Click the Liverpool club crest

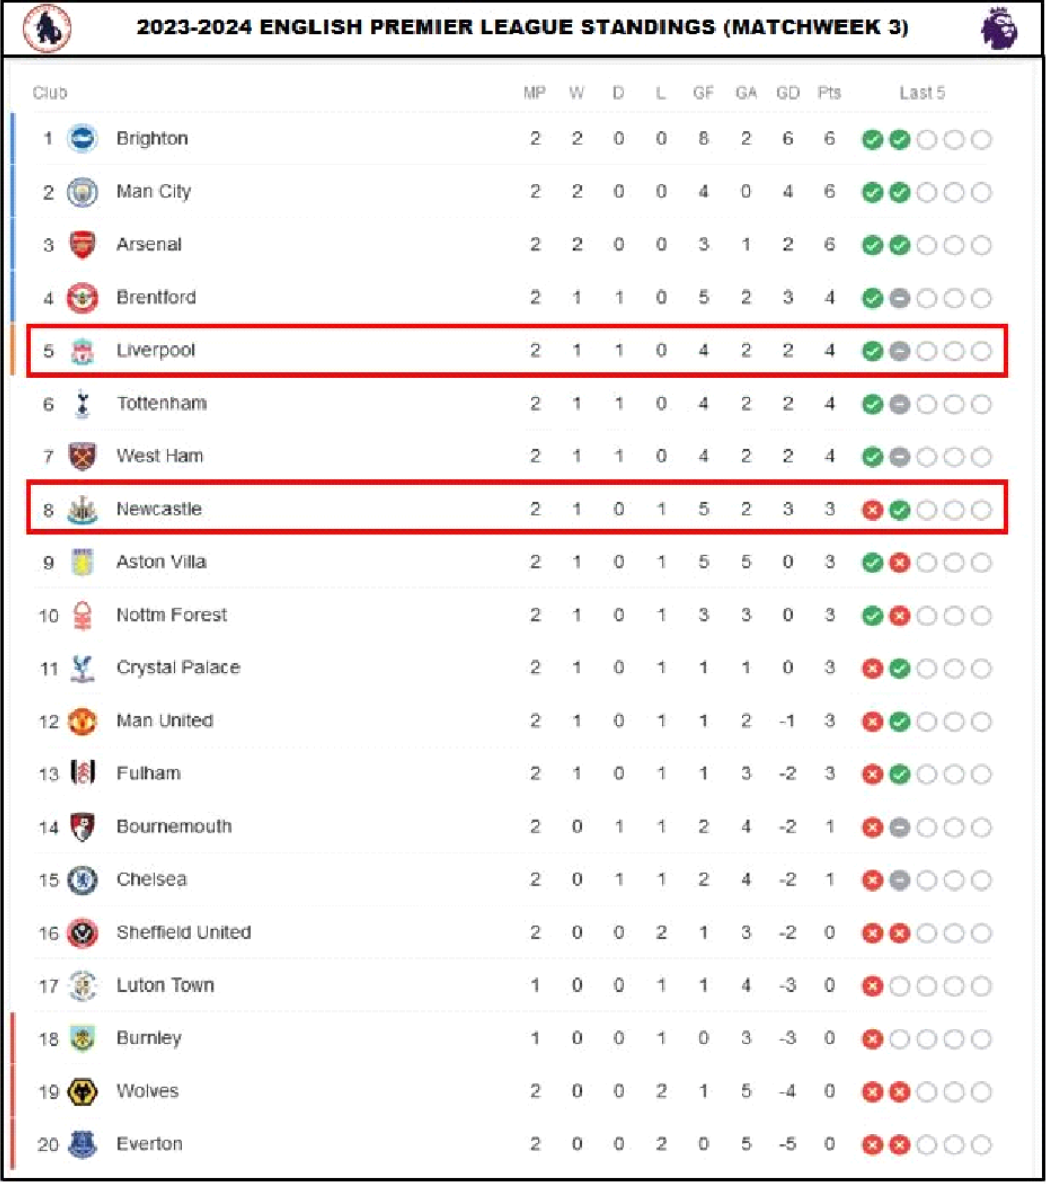(82, 351)
